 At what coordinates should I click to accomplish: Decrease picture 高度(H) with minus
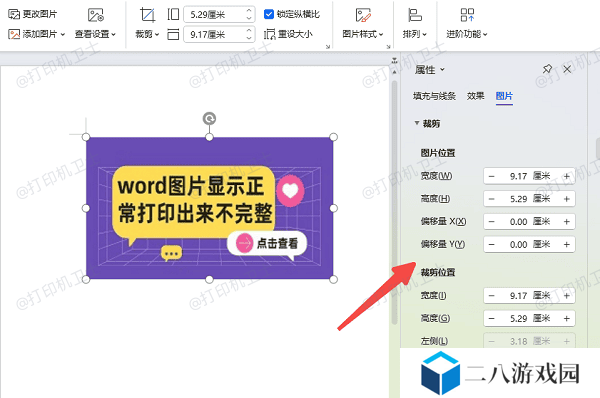(x=492, y=199)
